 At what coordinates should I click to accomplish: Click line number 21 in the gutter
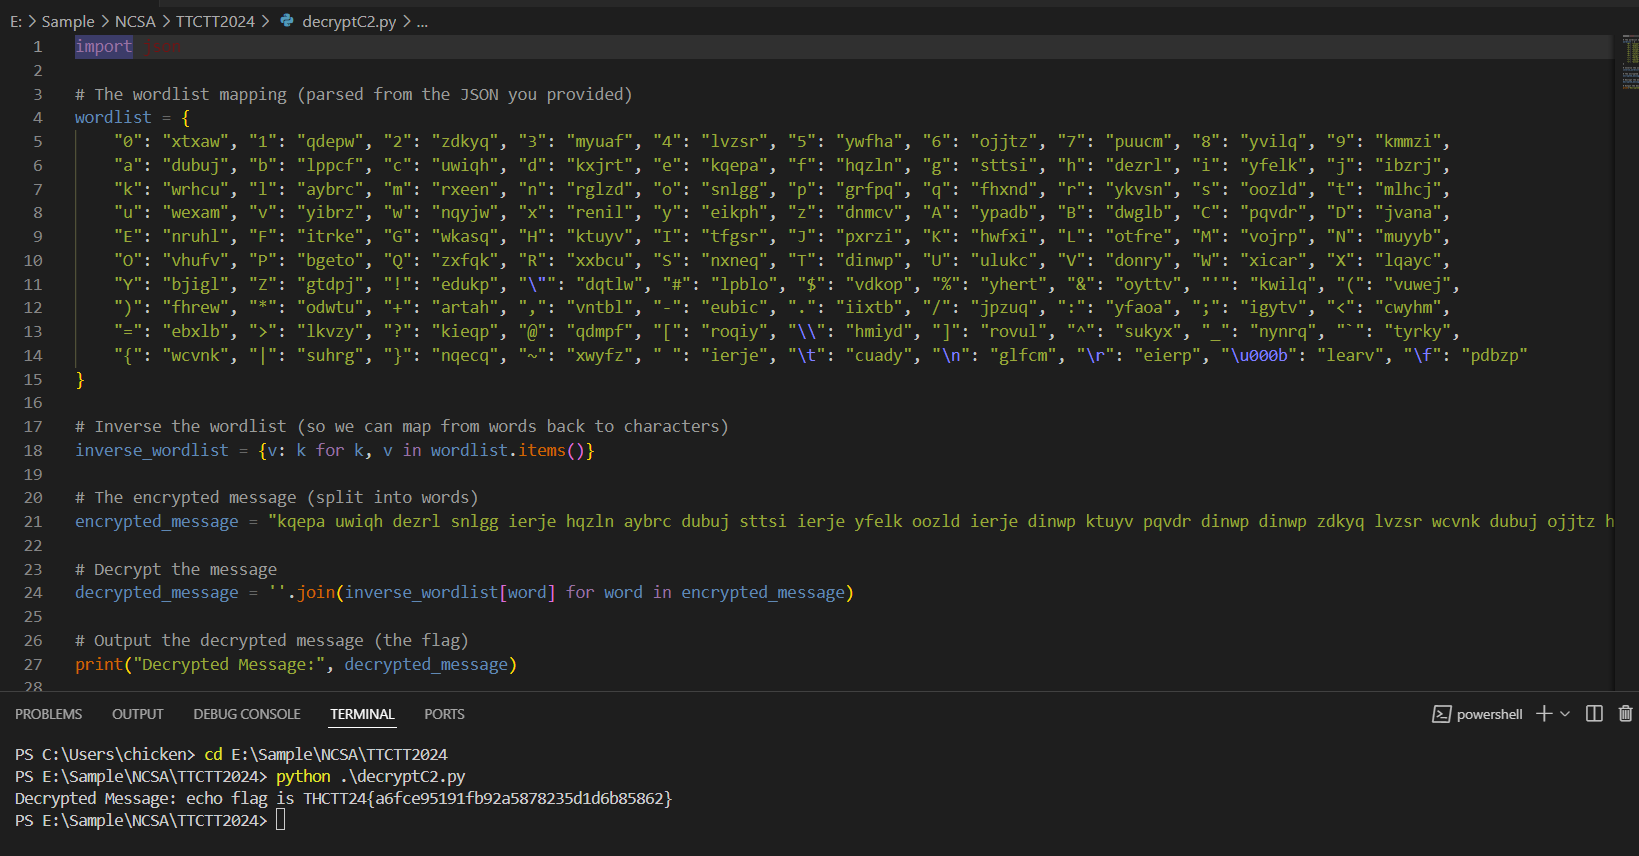point(33,521)
